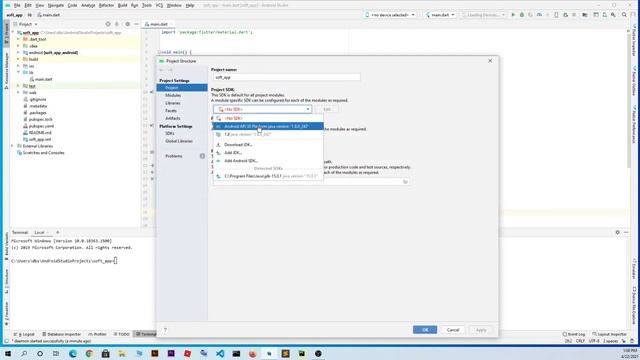Screen dimensions: 640x360
Task: Click the Problems count badge icon
Action: (x=202, y=156)
